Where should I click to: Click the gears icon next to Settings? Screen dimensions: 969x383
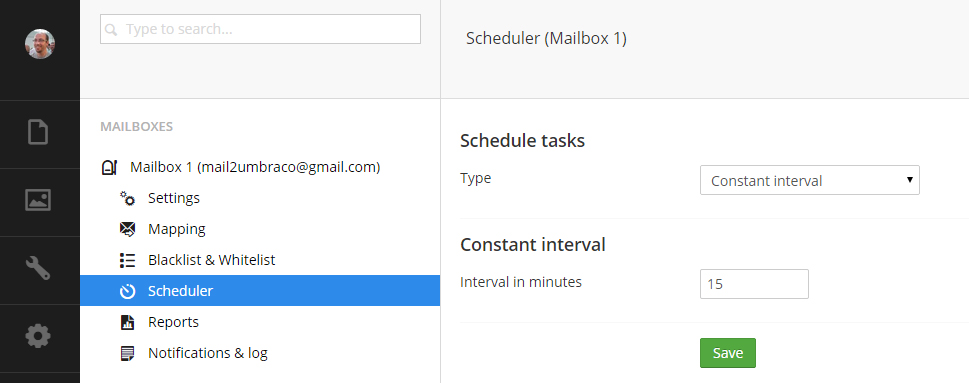[127, 198]
